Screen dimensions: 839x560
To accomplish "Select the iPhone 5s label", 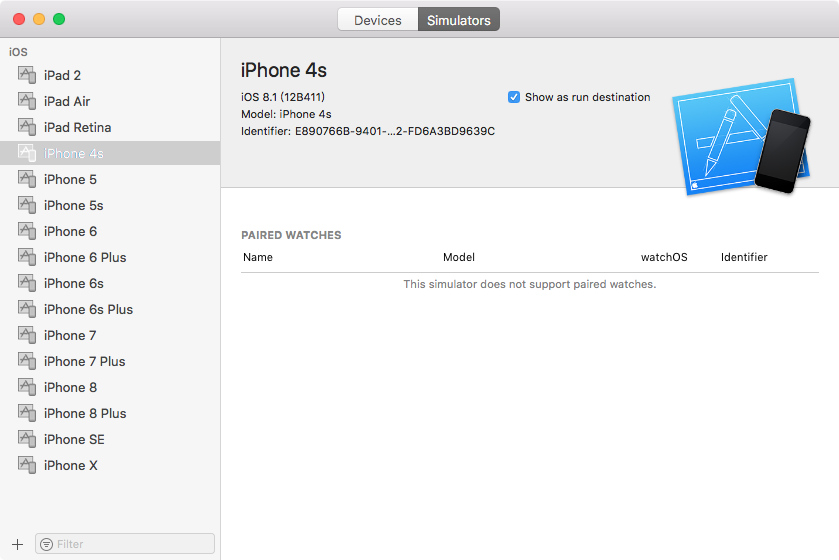I will click(73, 205).
